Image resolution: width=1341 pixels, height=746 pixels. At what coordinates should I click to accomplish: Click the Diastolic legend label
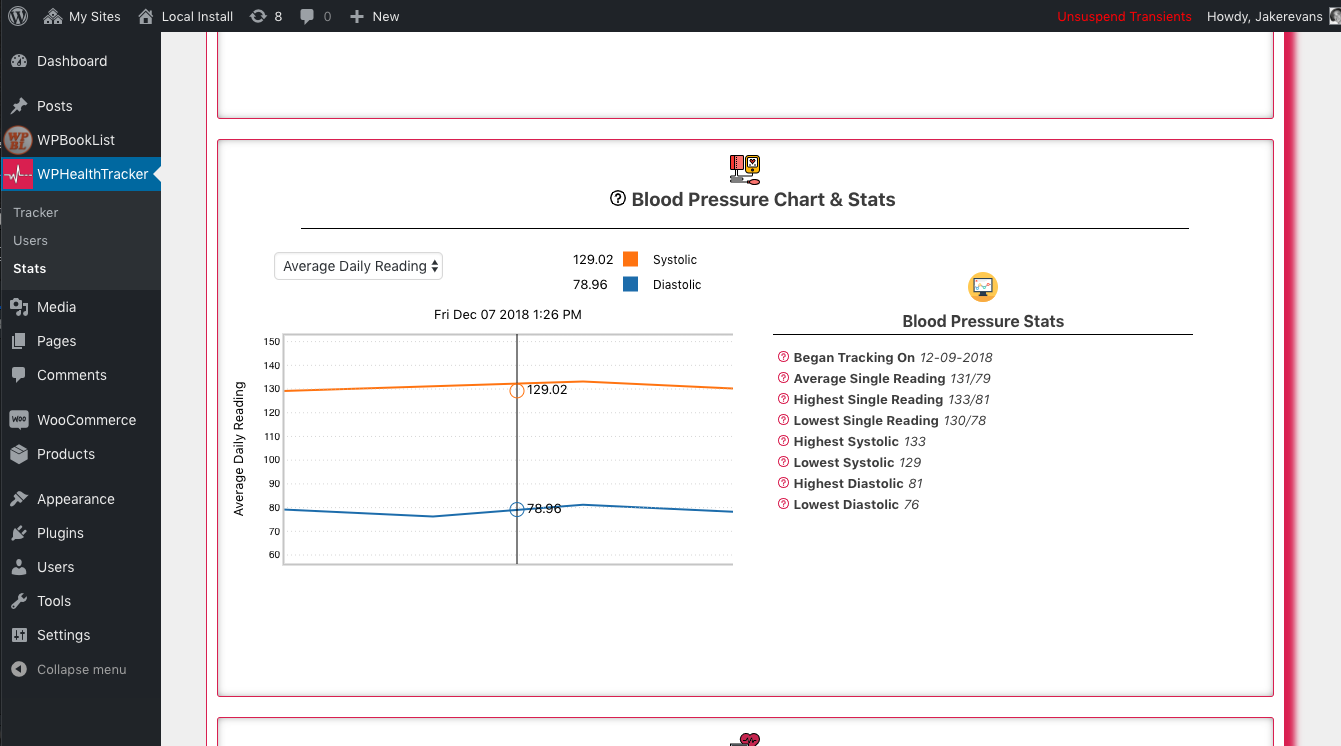tap(677, 284)
